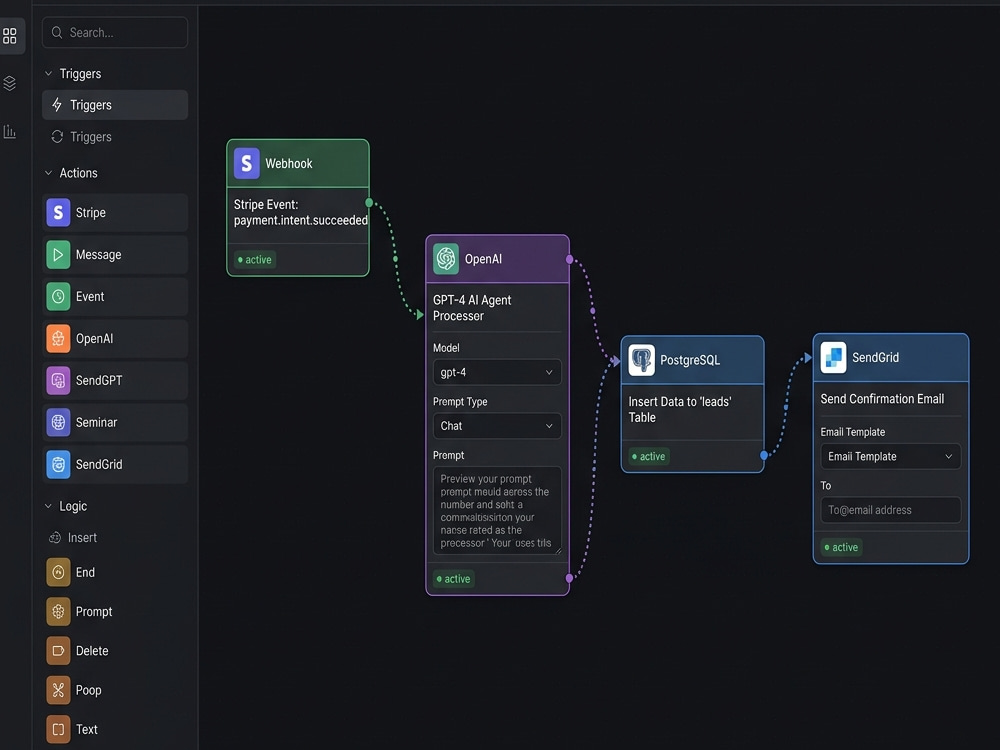Collapse the Logic section header
Image resolution: width=1000 pixels, height=750 pixels.
click(x=66, y=506)
